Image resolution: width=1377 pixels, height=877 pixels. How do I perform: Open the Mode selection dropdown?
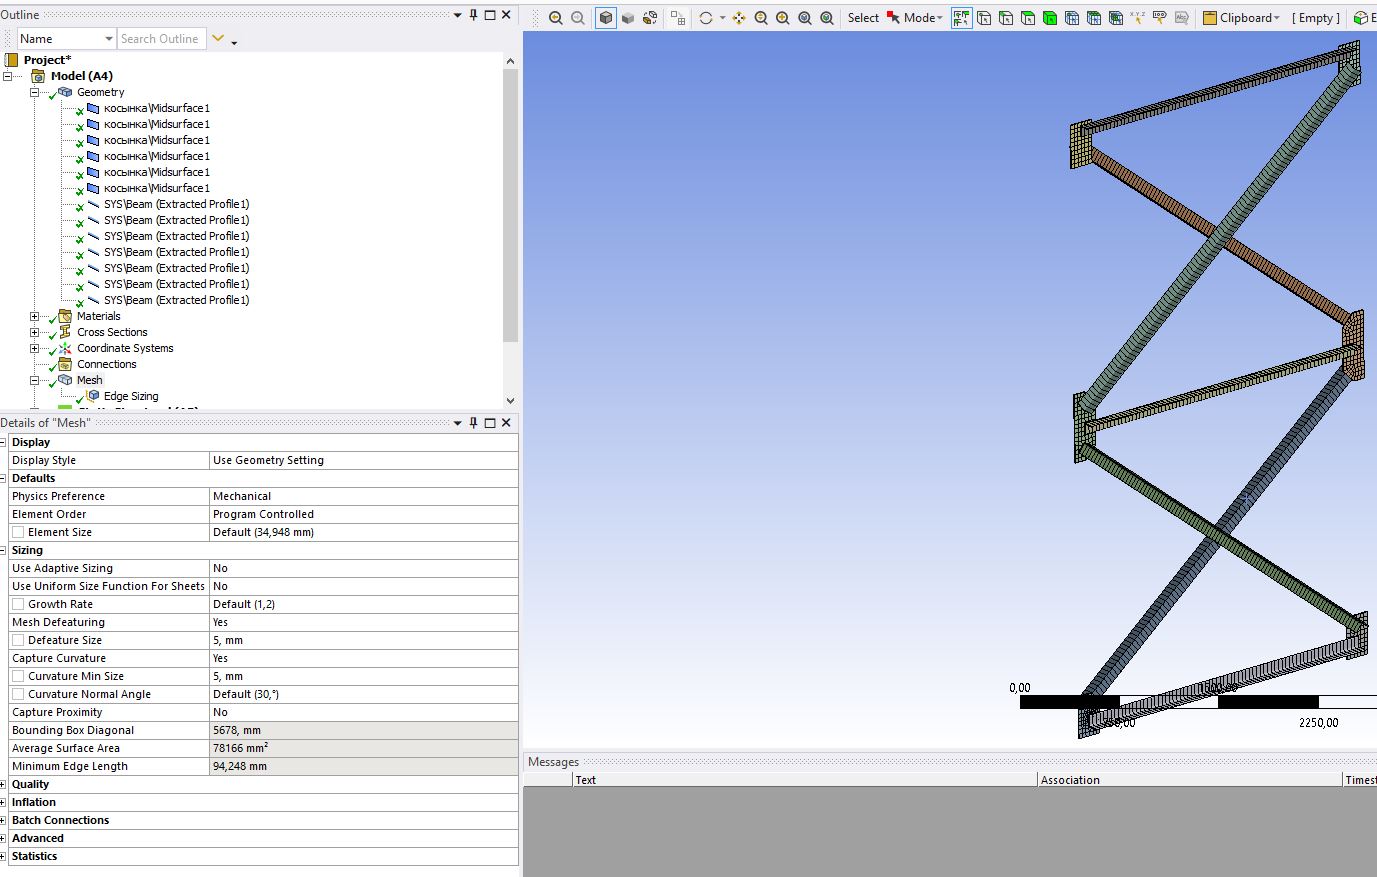coord(915,18)
